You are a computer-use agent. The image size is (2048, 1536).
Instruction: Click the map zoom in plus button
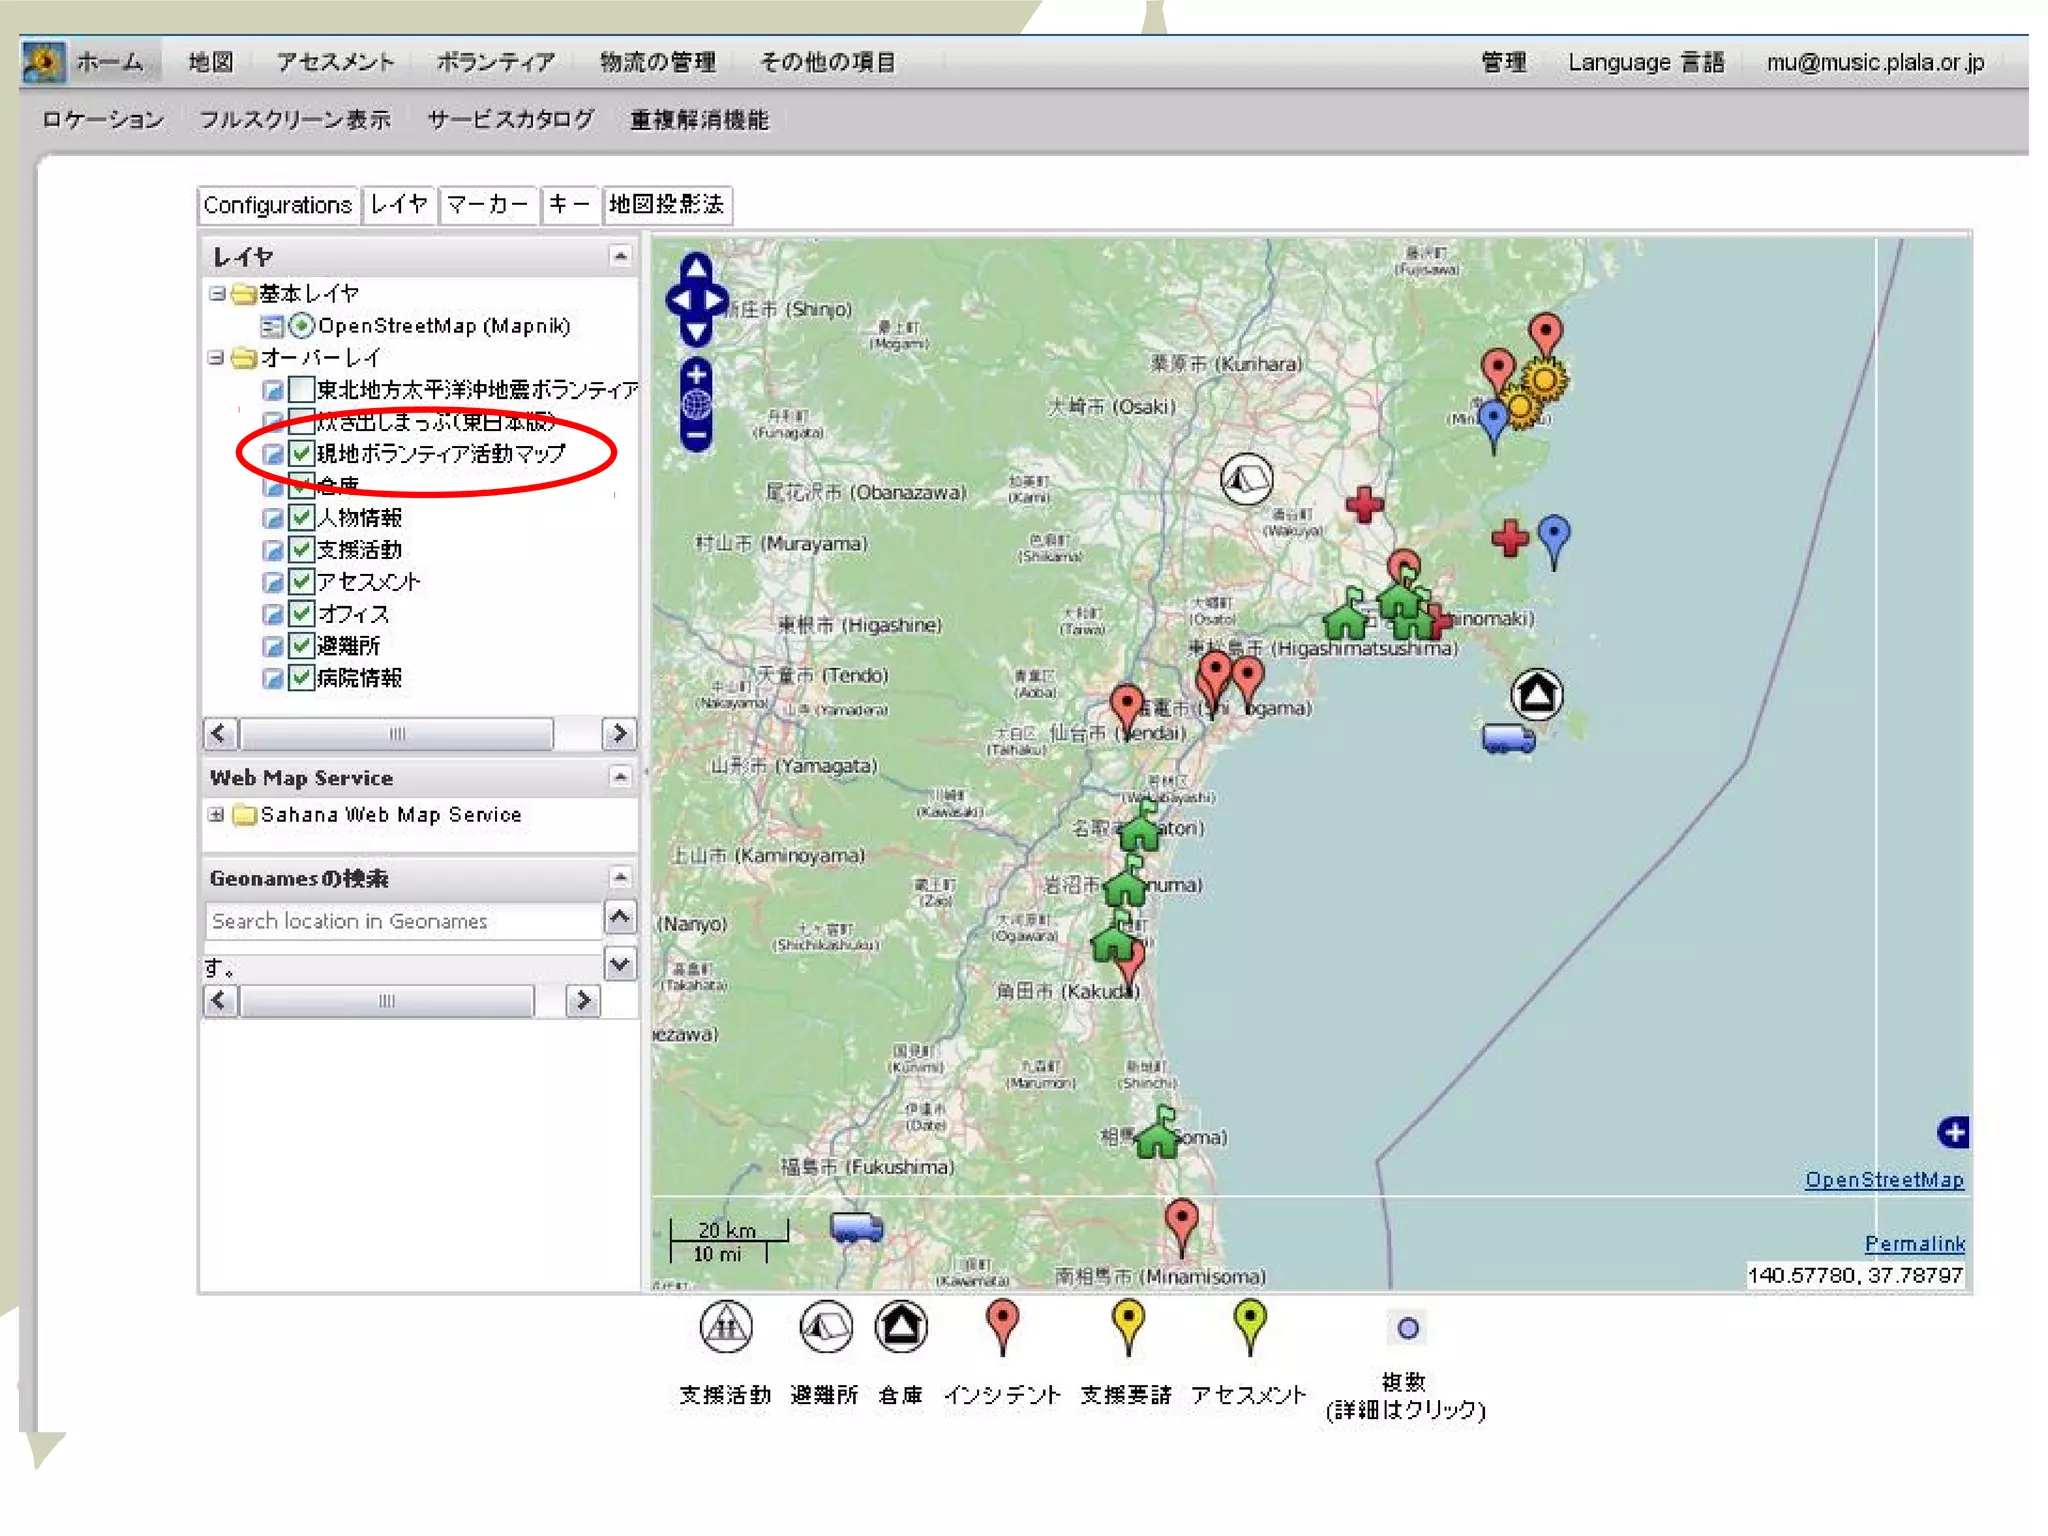point(696,375)
